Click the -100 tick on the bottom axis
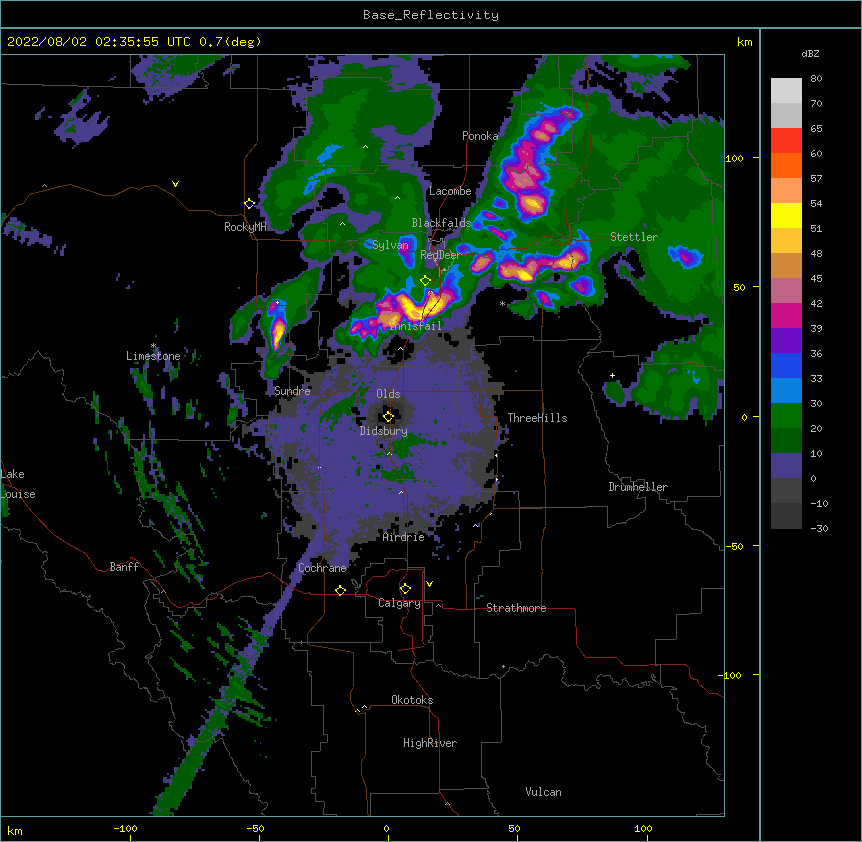The image size is (862, 842). click(125, 828)
